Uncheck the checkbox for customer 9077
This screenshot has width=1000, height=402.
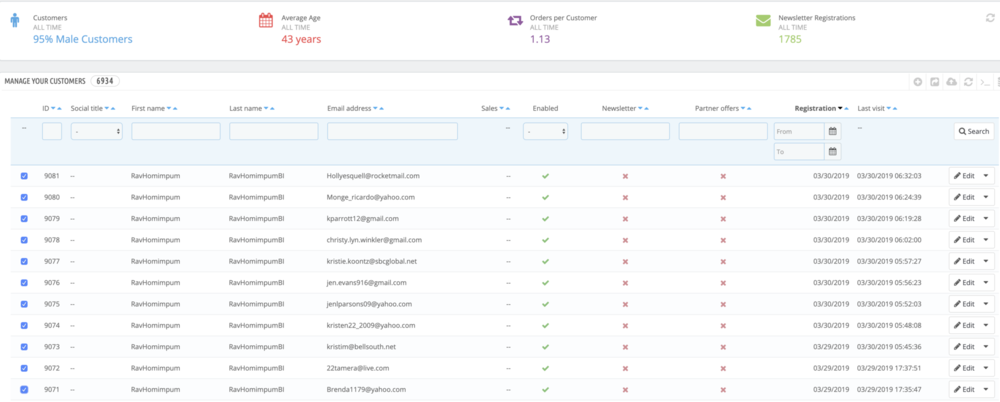click(24, 261)
